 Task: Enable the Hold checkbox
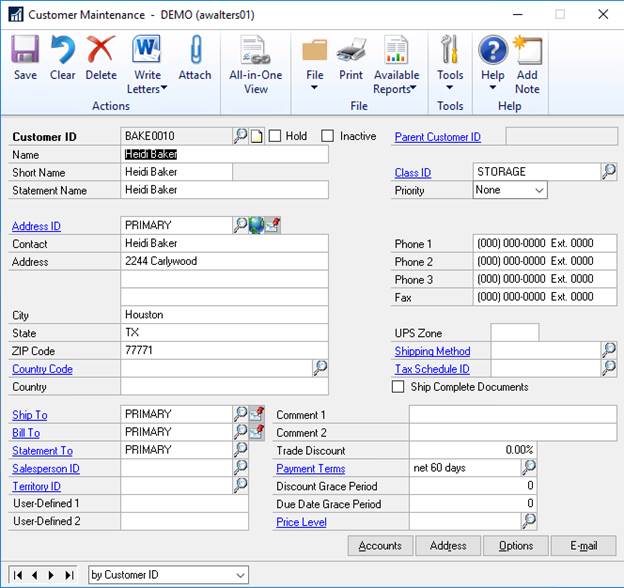pos(275,136)
